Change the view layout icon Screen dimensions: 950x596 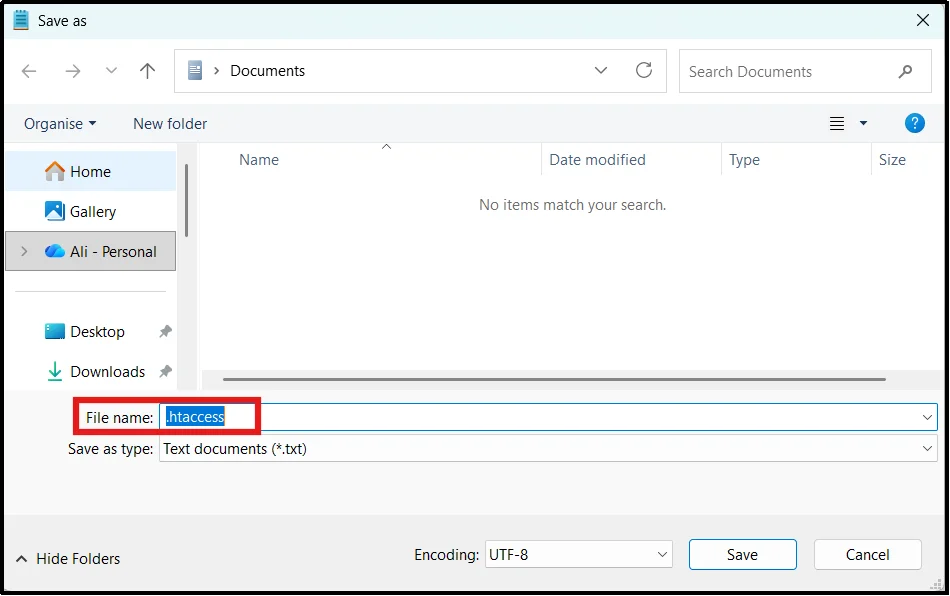click(x=837, y=124)
